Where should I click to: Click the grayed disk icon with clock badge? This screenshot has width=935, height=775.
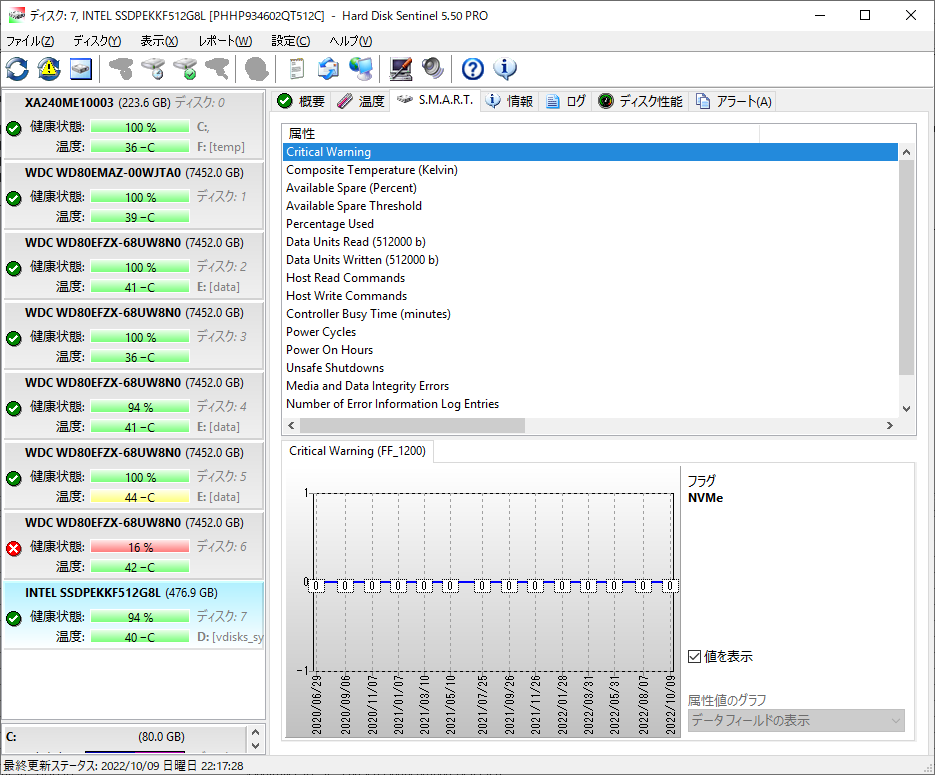pos(153,69)
